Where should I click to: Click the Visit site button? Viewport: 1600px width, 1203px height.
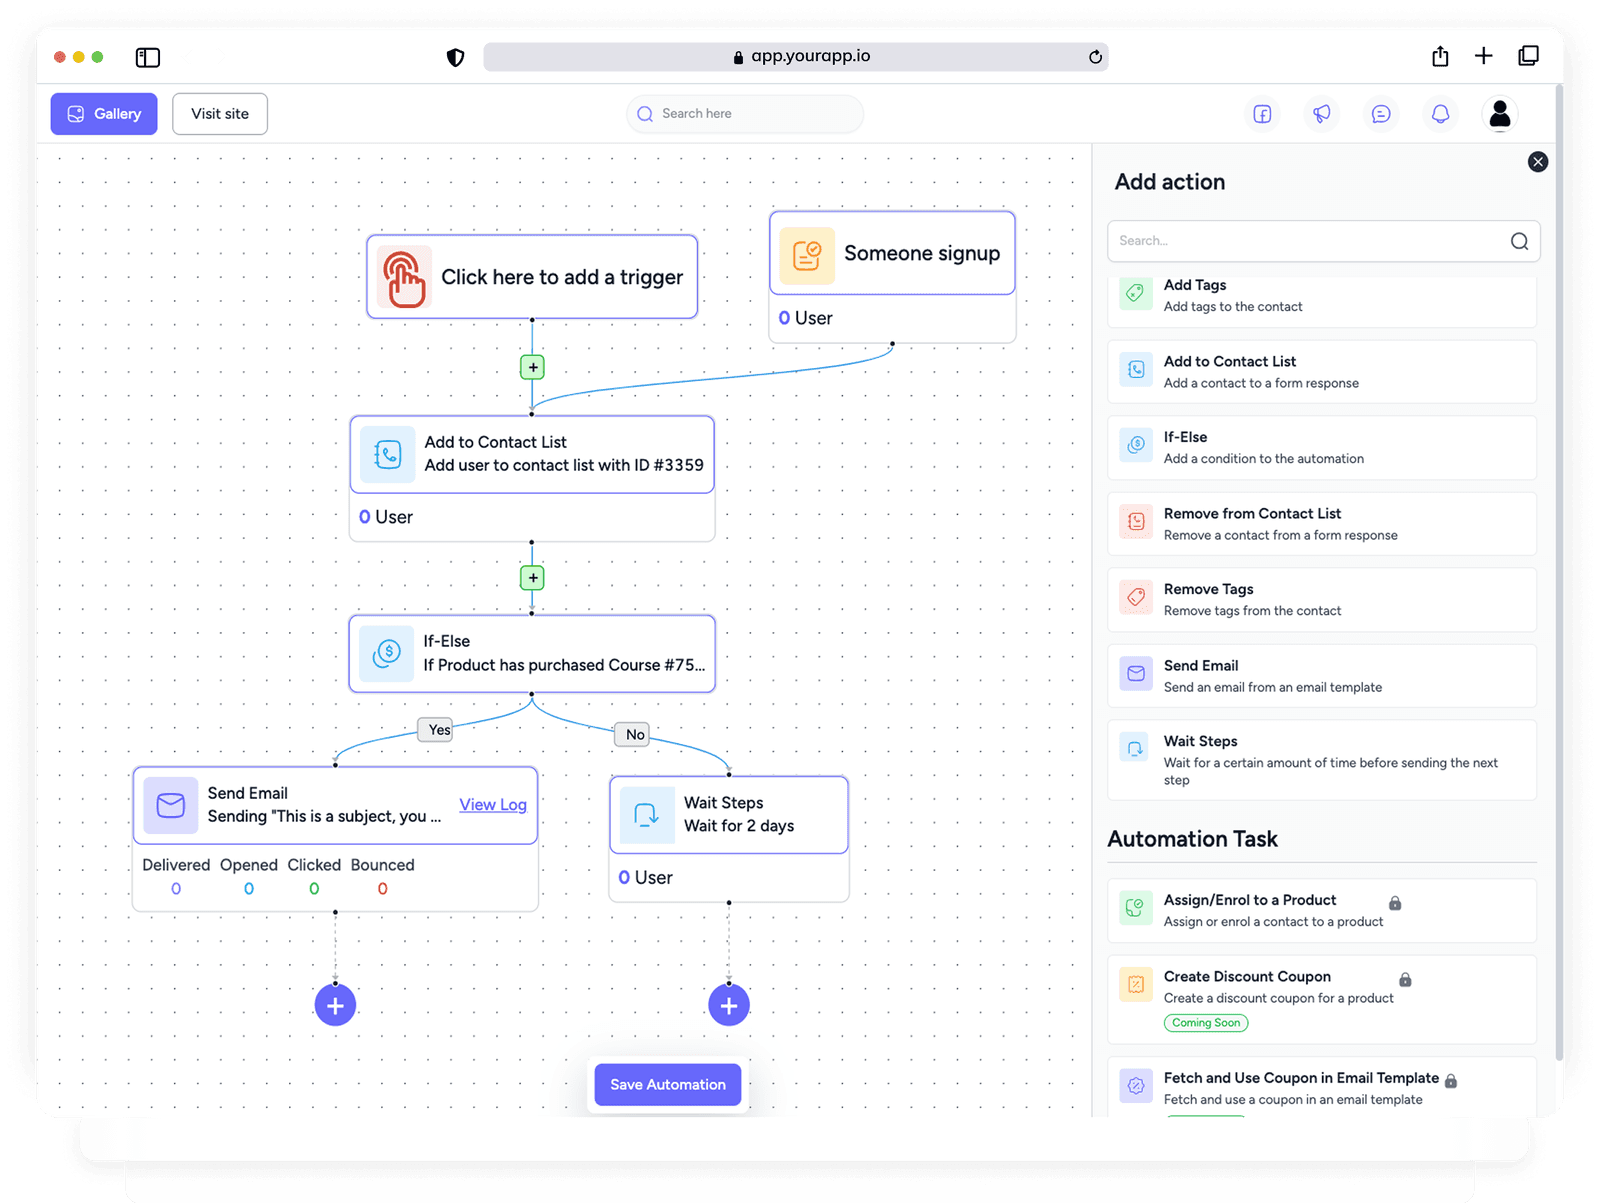point(219,113)
